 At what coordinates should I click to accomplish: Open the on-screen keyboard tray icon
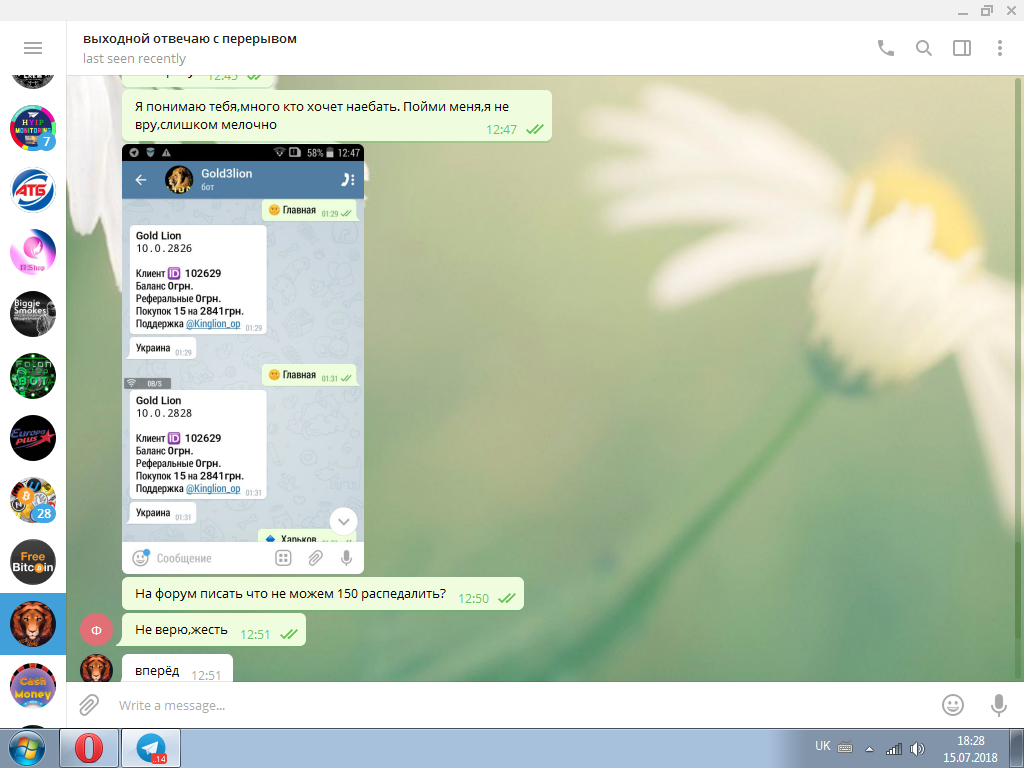click(845, 747)
